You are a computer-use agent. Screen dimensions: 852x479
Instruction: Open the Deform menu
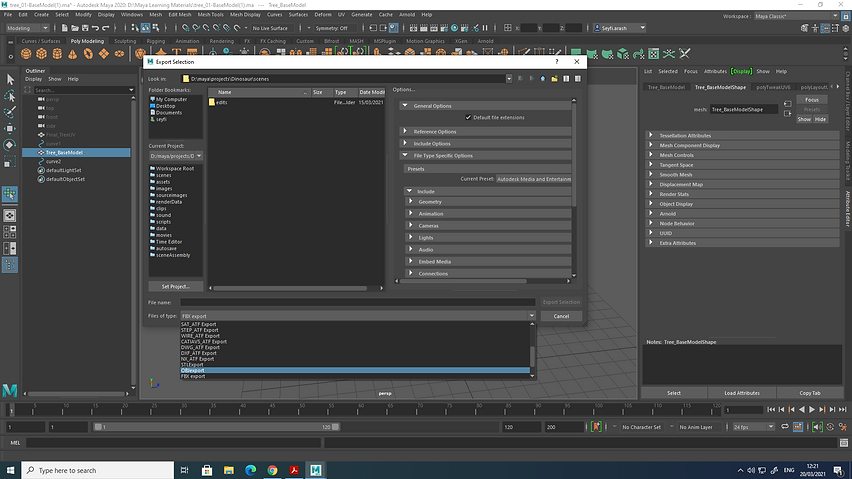pyautogui.click(x=323, y=15)
